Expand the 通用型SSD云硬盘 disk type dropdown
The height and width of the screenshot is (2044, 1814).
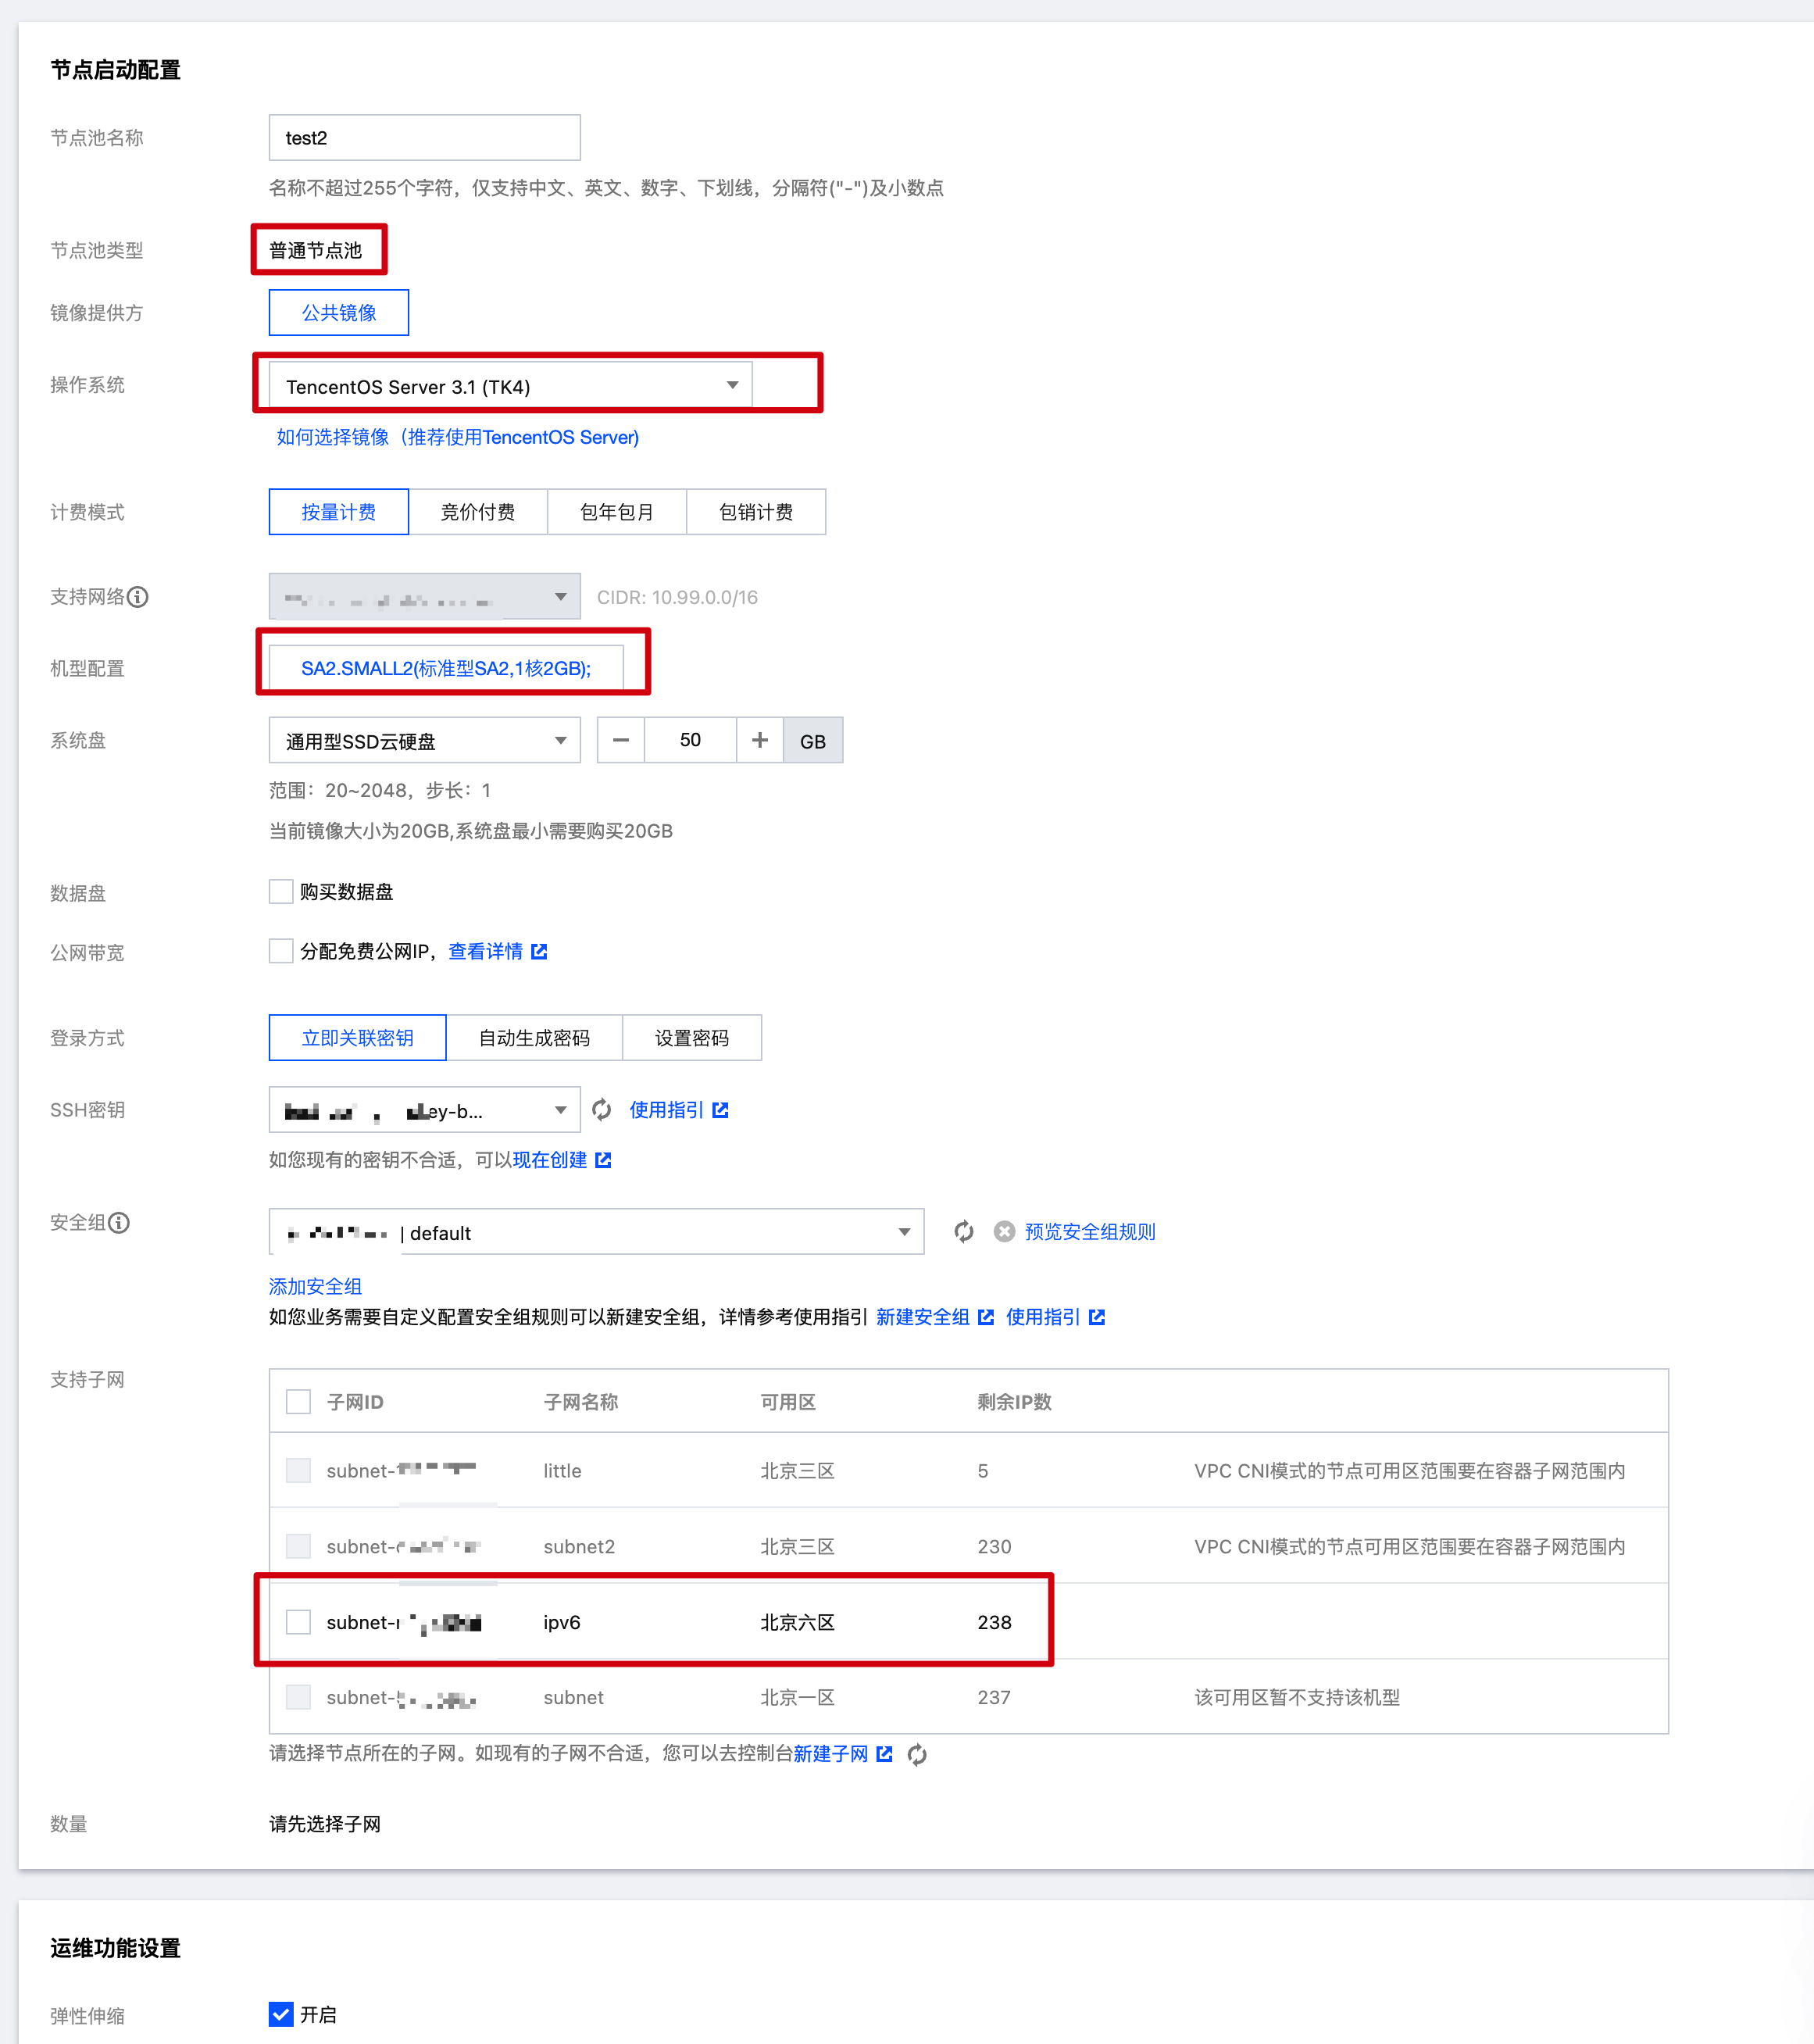424,741
